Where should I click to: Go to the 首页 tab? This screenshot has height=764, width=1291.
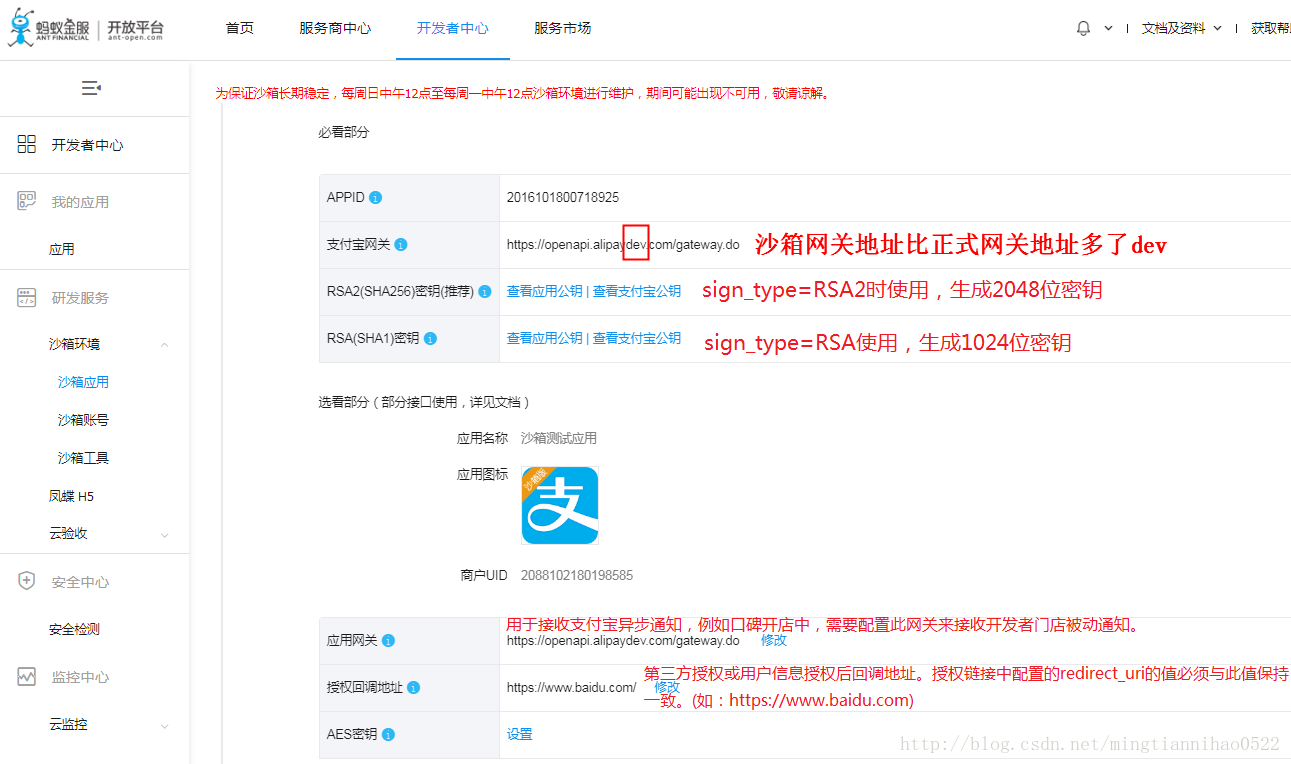click(240, 28)
